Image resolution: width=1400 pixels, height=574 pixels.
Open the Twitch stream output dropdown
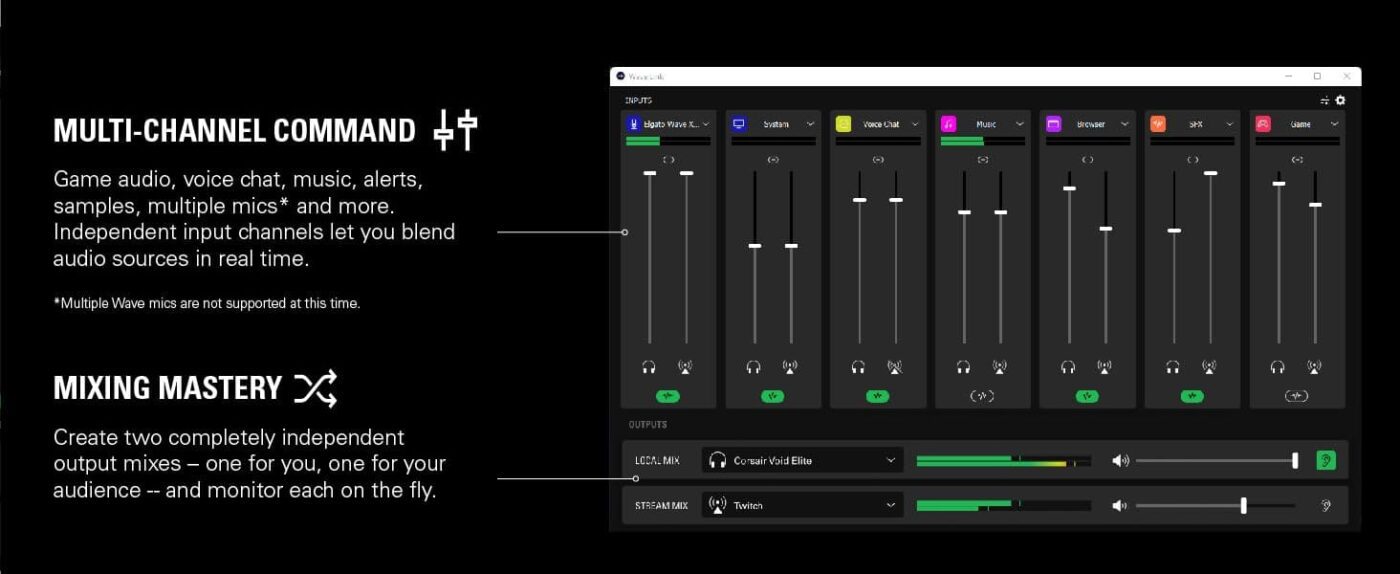tap(802, 505)
